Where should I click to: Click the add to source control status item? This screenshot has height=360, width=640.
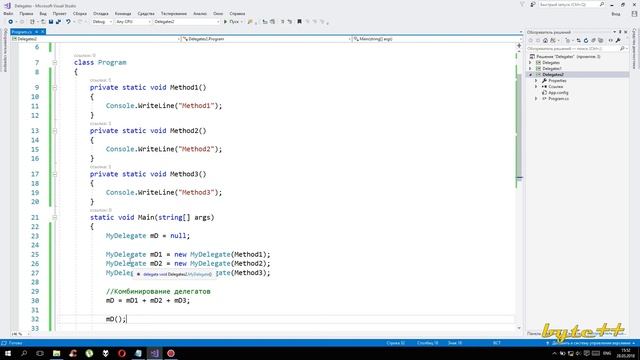590,343
